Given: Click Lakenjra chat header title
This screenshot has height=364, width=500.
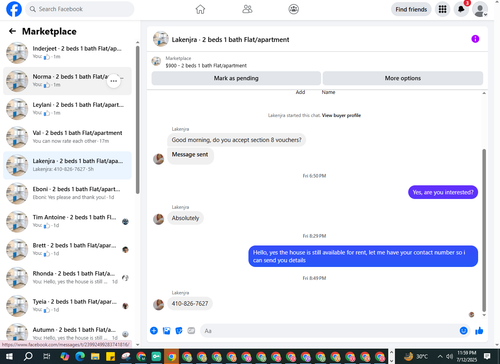Looking at the screenshot, I should click(x=230, y=40).
